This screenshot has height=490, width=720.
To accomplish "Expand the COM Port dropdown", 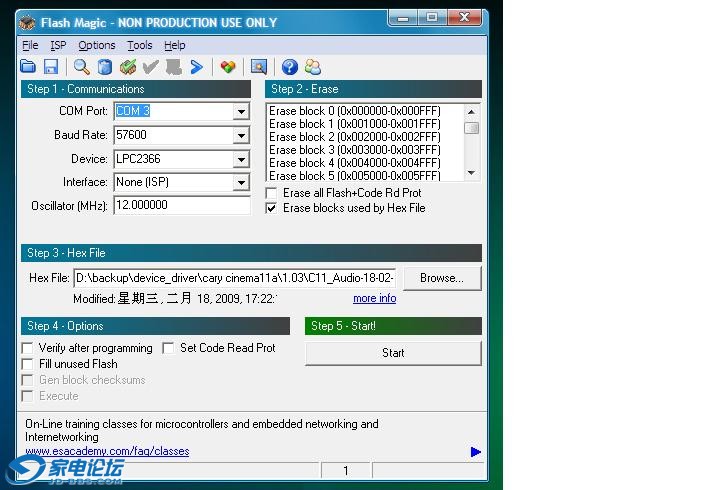I will tap(241, 111).
